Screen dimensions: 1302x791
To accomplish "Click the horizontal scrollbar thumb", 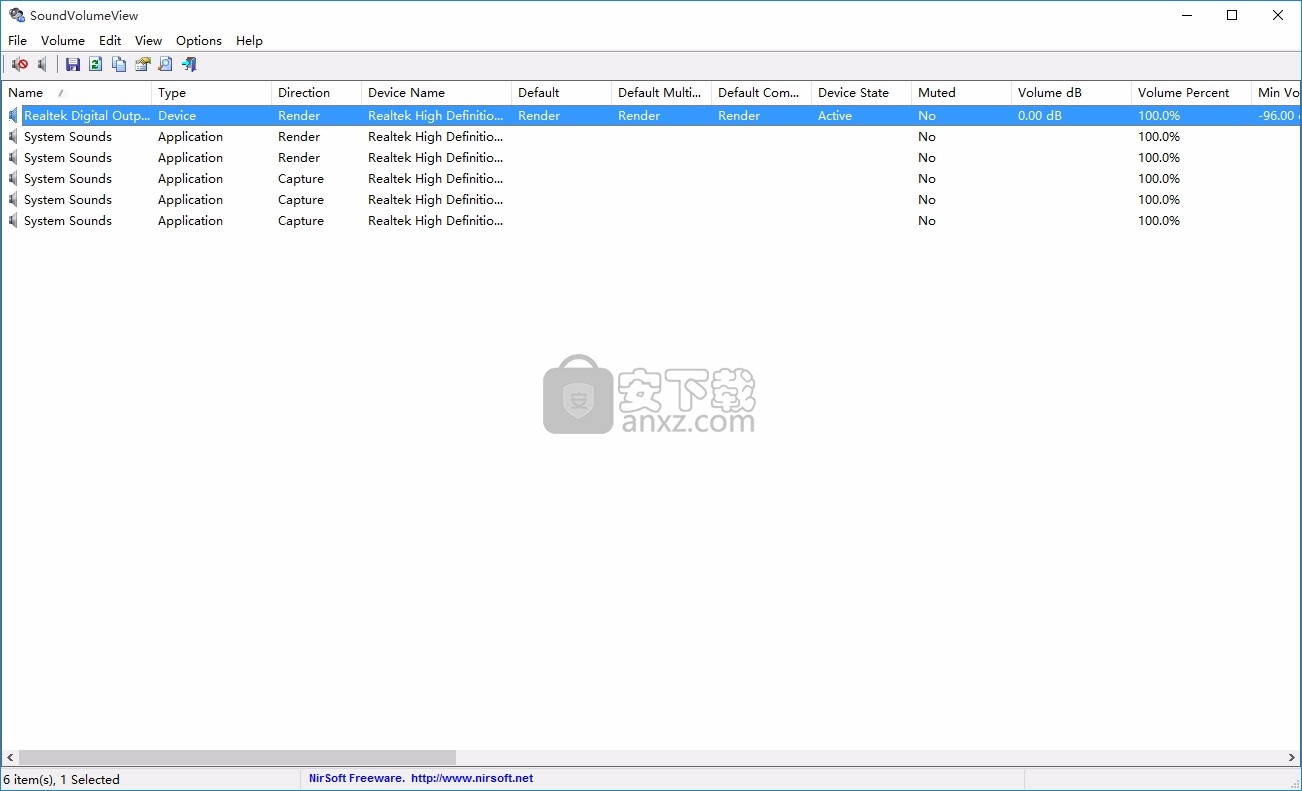I will coord(237,758).
